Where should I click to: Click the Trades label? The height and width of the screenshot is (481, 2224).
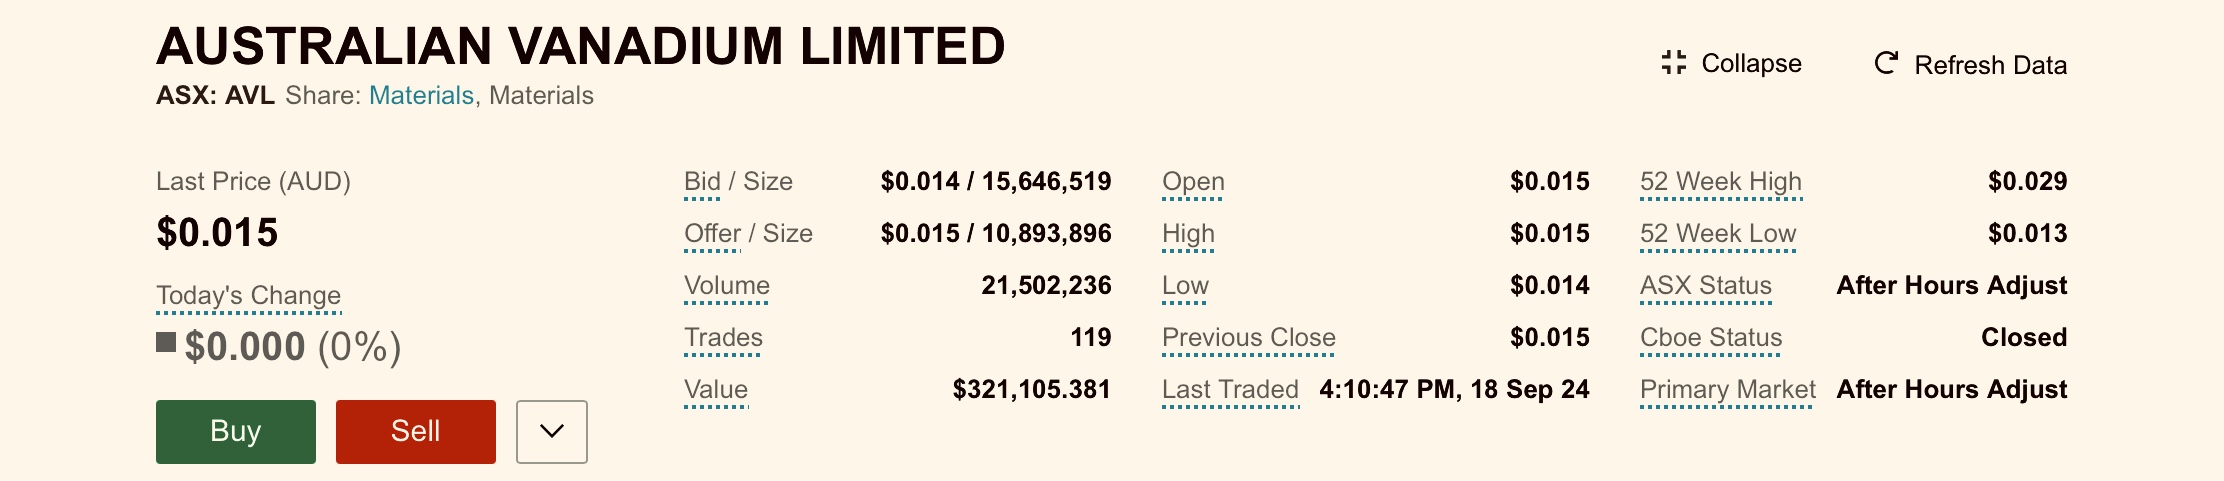pyautogui.click(x=723, y=337)
